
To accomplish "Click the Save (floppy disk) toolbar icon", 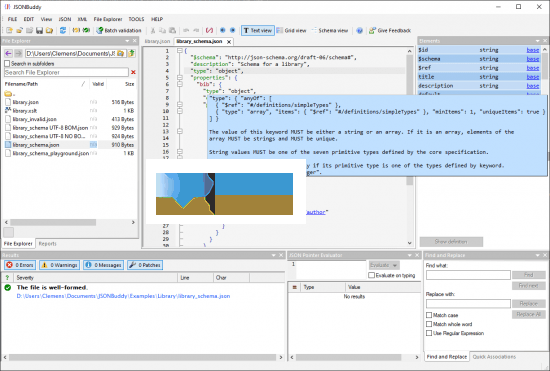I will click(x=39, y=31).
